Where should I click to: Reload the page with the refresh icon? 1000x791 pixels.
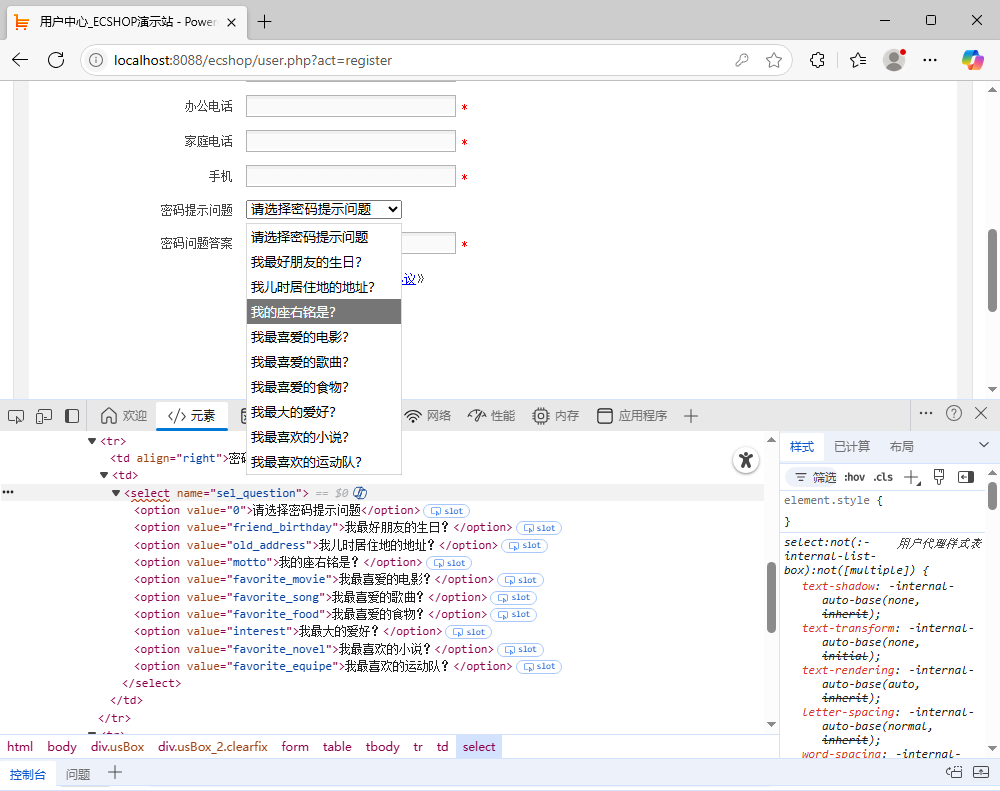pyautogui.click(x=56, y=60)
